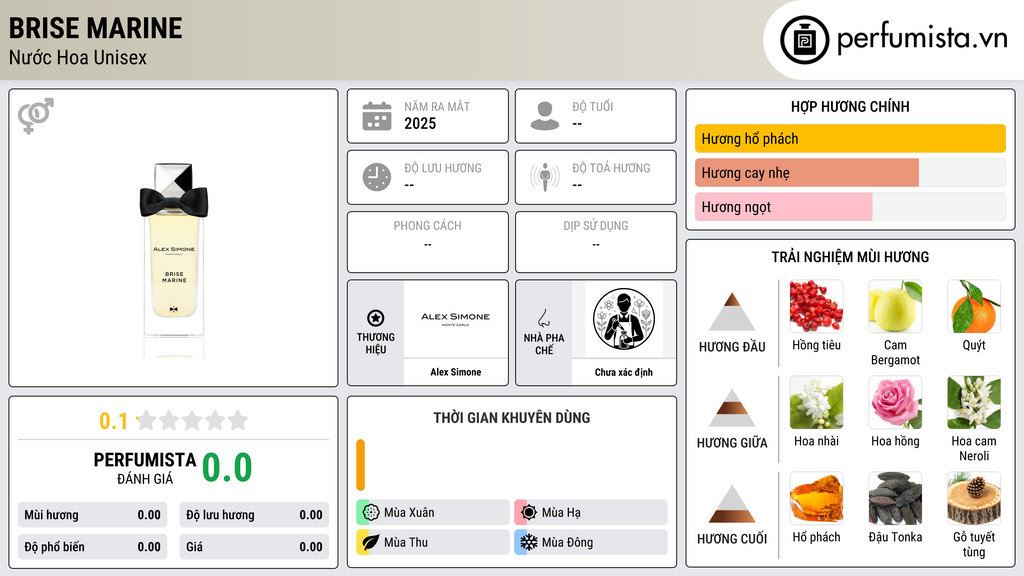Screen dimensions: 1024x576
Task: Click the unisex gender symbol icon
Action: click(35, 116)
